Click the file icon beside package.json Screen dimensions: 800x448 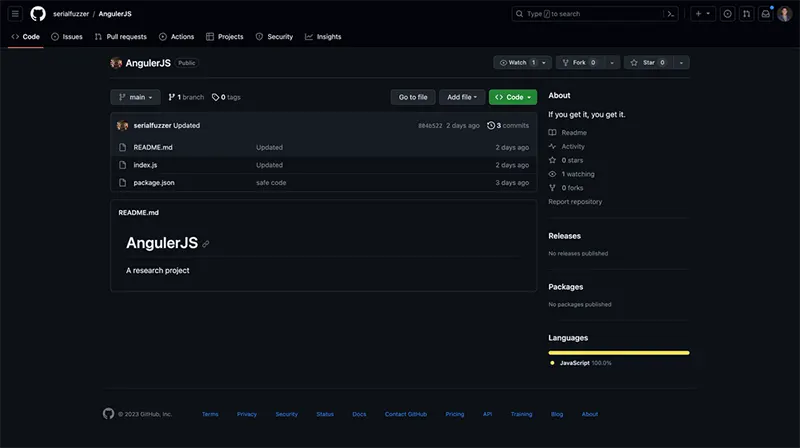pyautogui.click(x=122, y=183)
